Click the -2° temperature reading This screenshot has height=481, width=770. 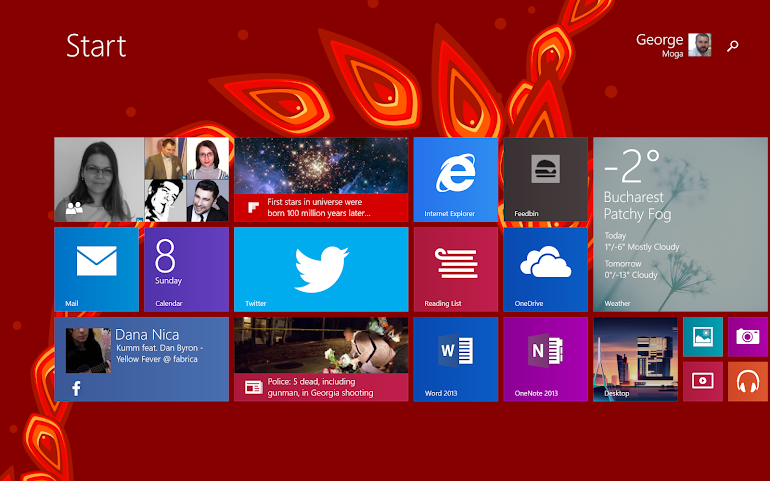pyautogui.click(x=632, y=166)
